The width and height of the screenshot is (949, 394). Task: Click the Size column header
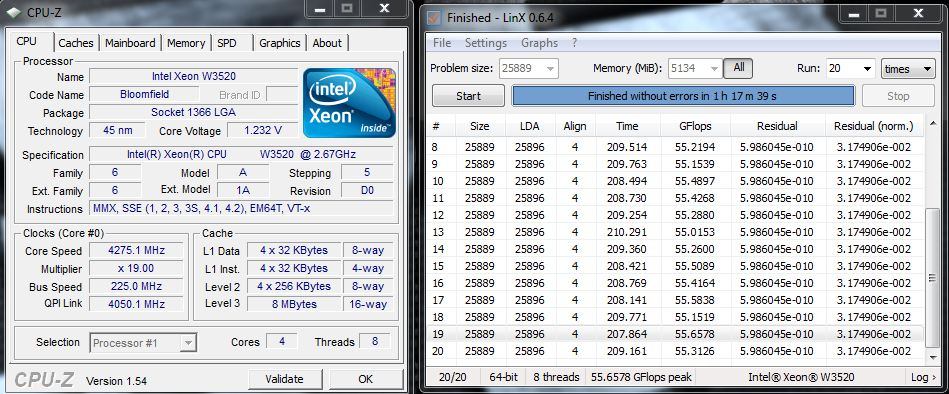click(479, 126)
